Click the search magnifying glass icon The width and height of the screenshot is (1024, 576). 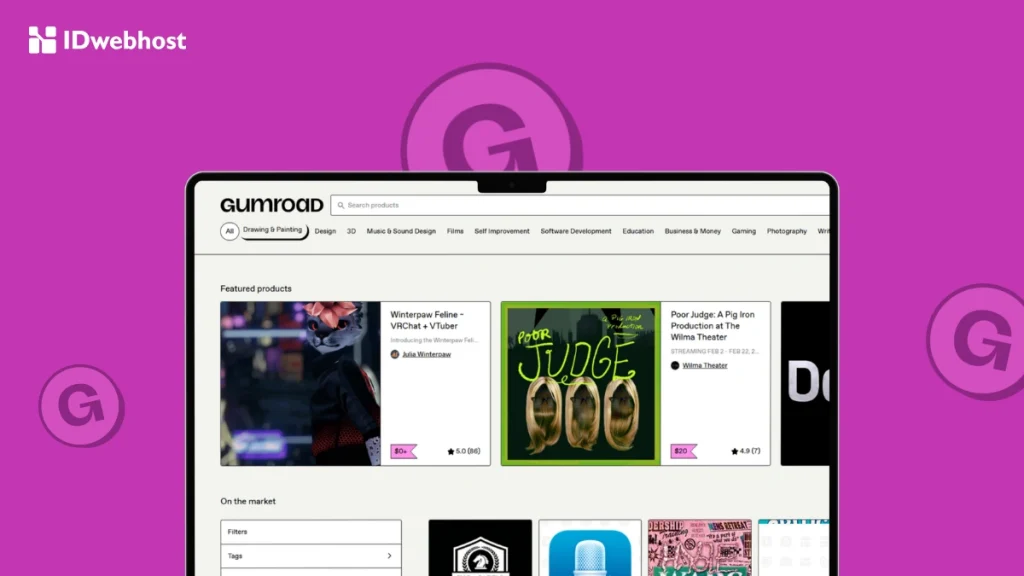[x=340, y=205]
